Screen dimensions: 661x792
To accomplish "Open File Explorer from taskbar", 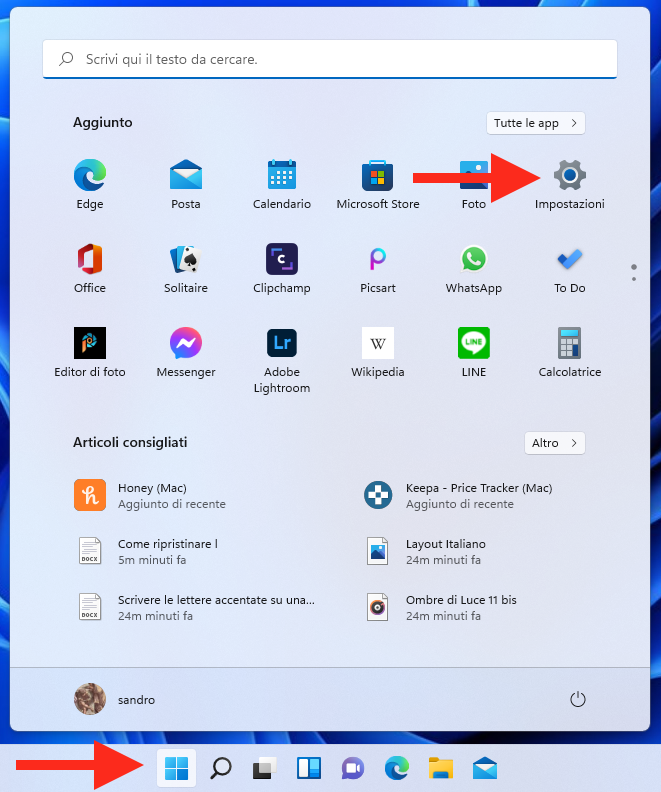I will pyautogui.click(x=440, y=768).
